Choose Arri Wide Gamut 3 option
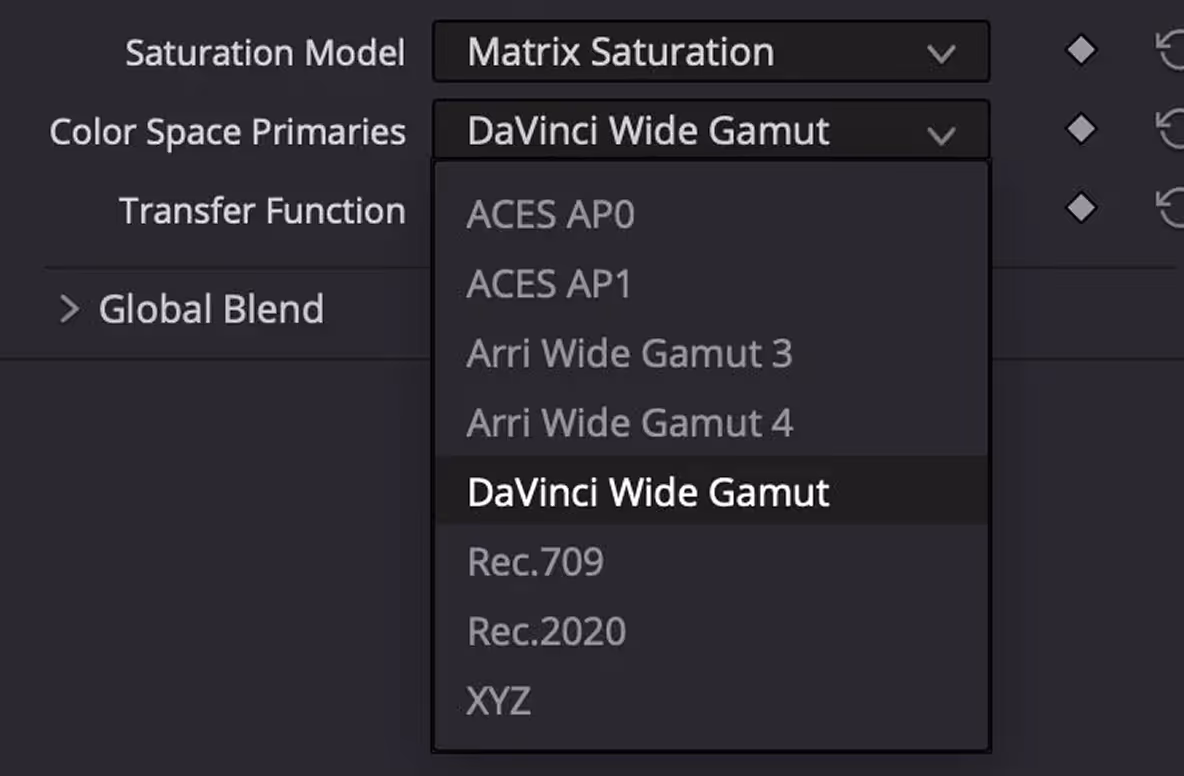The width and height of the screenshot is (1184, 776). point(711,353)
